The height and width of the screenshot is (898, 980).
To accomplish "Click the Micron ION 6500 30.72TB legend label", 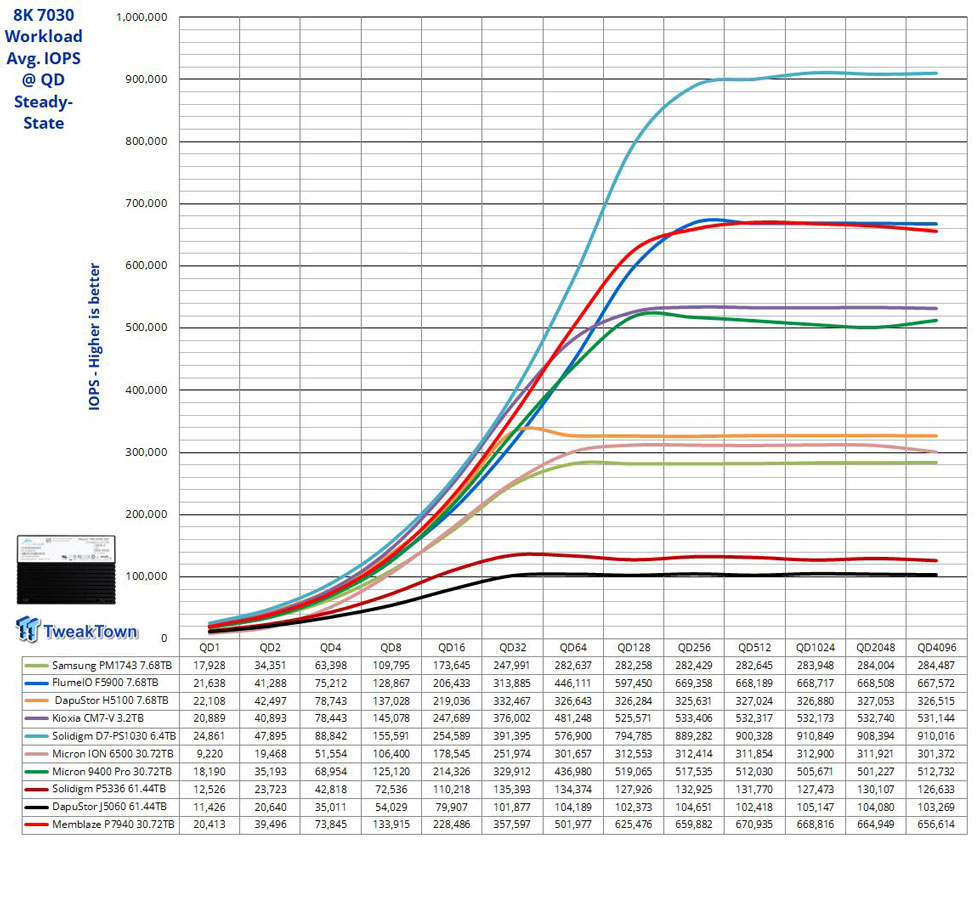I will [x=112, y=754].
